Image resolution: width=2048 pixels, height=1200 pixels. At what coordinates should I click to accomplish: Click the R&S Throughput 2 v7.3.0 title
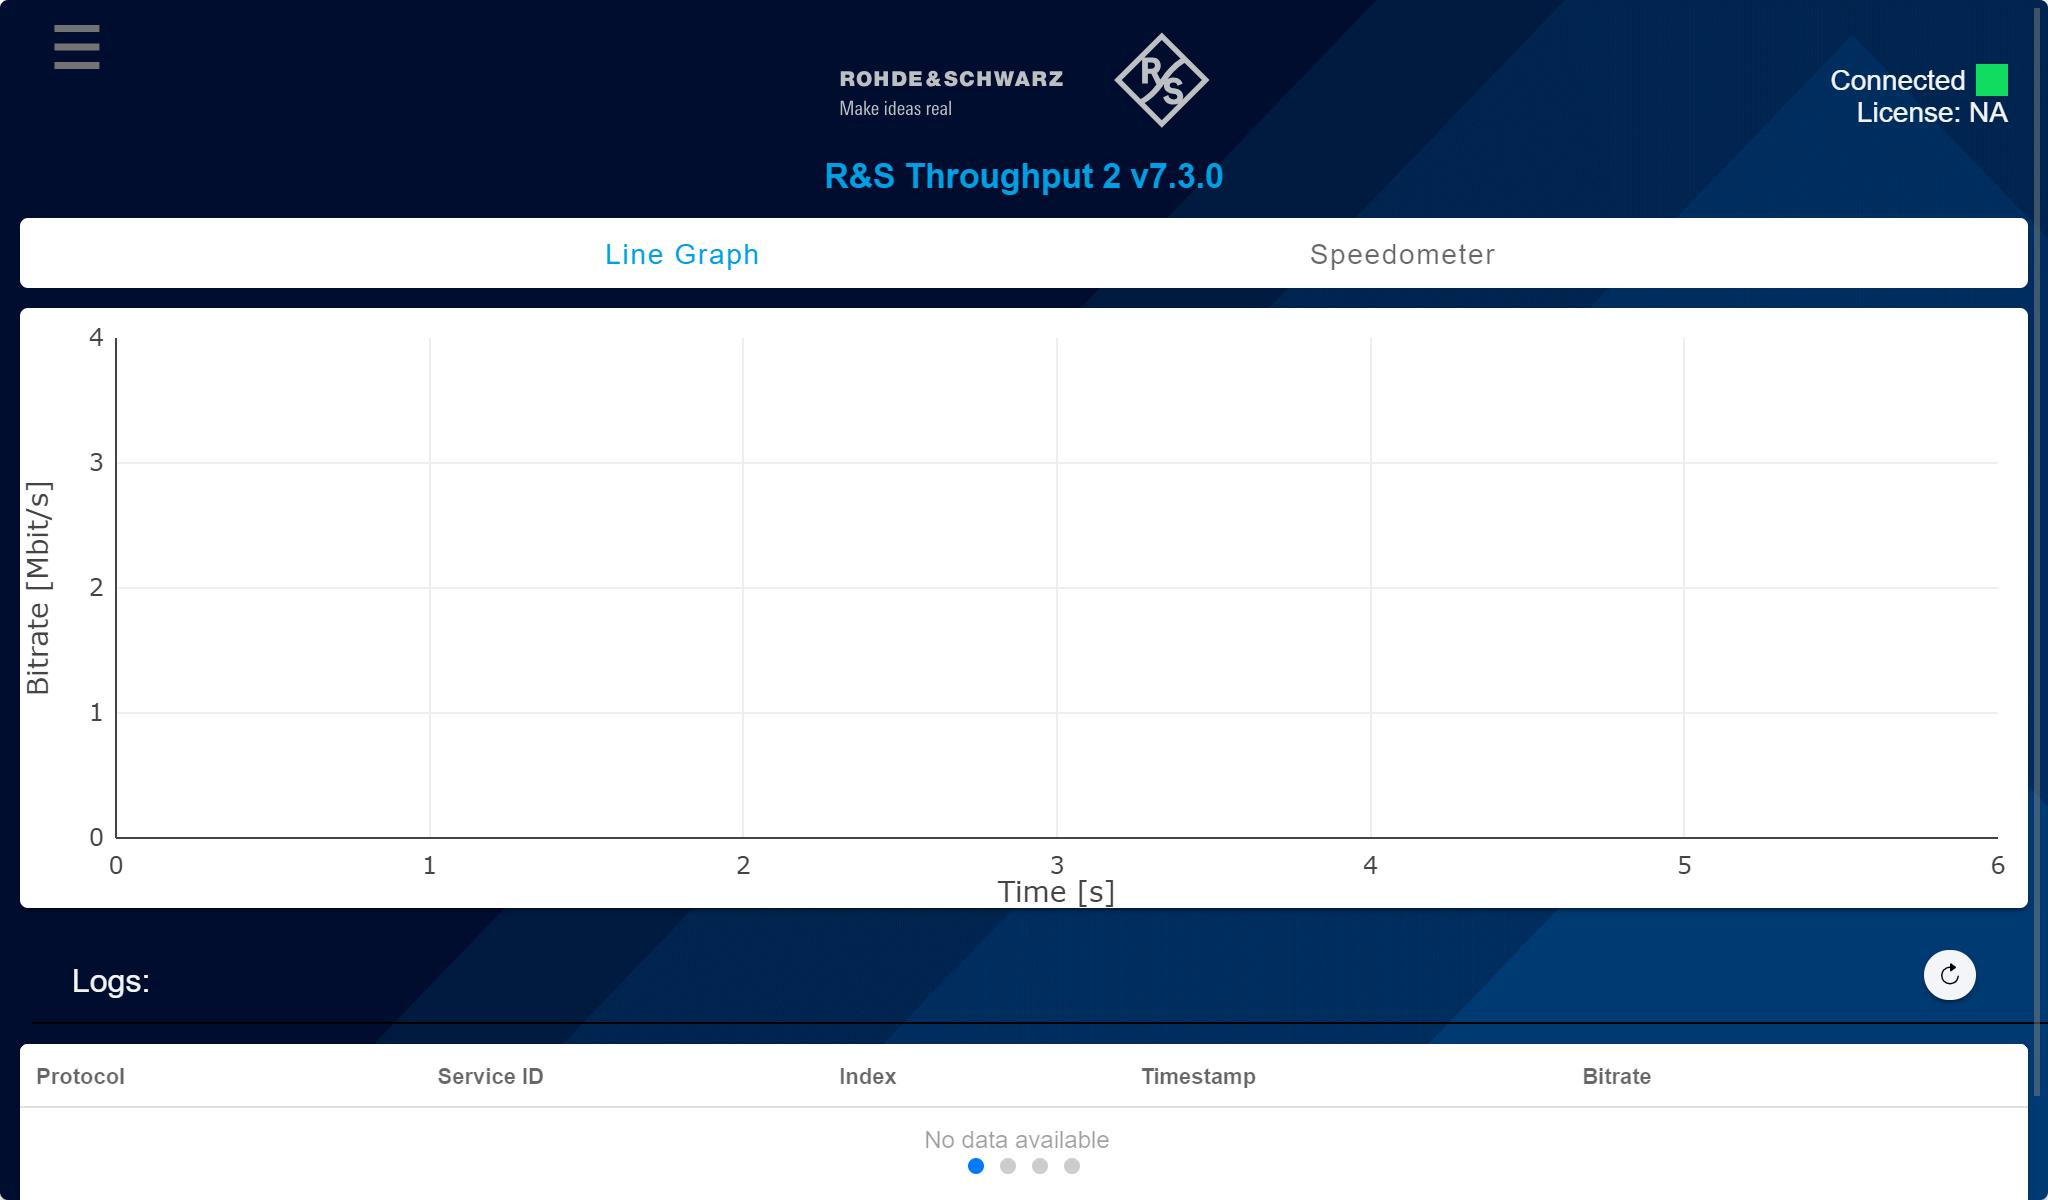1023,176
